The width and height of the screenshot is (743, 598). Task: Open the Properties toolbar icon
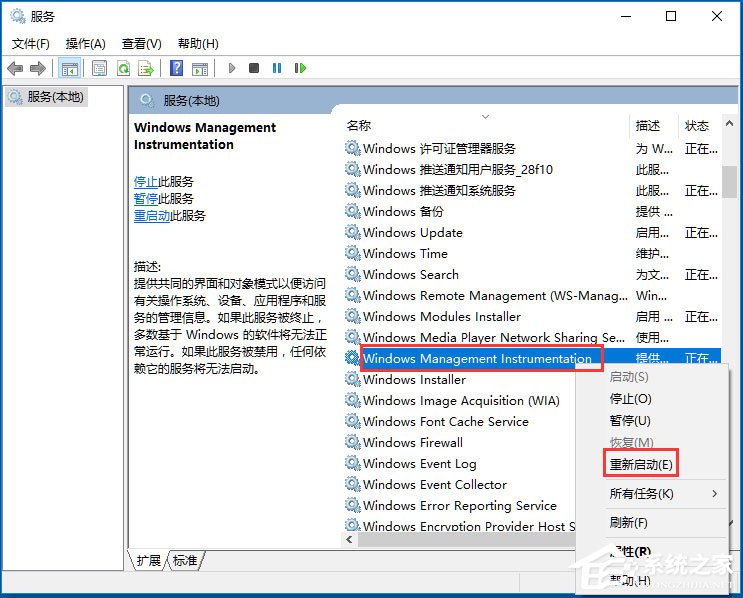pos(99,69)
